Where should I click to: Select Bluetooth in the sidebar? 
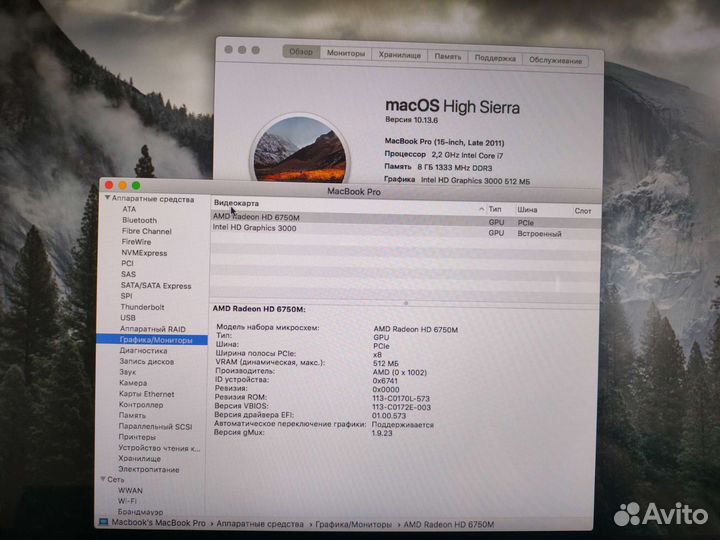pyautogui.click(x=139, y=220)
